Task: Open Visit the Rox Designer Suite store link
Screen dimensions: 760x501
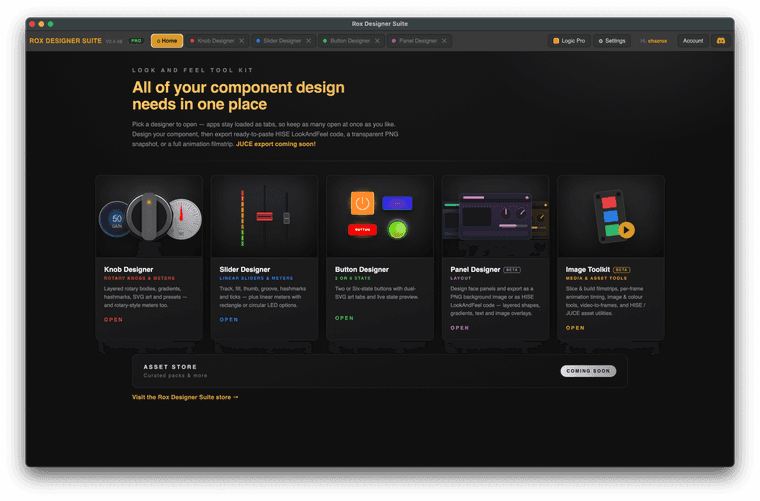Action: (185, 397)
